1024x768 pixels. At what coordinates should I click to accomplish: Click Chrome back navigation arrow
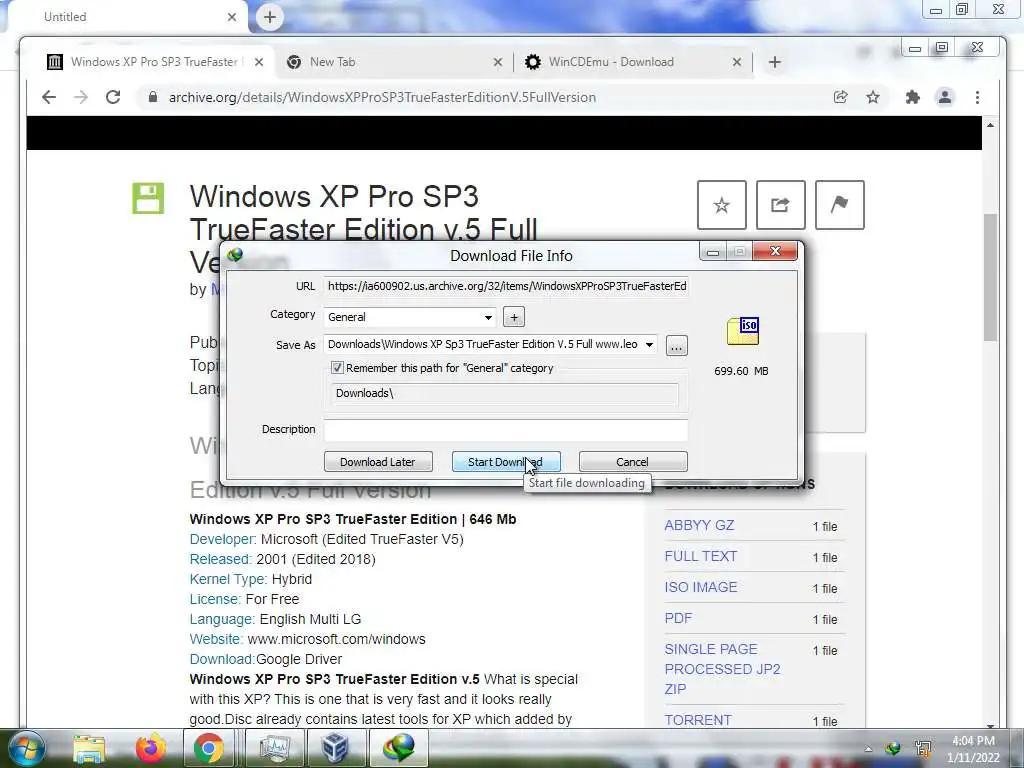click(x=49, y=97)
